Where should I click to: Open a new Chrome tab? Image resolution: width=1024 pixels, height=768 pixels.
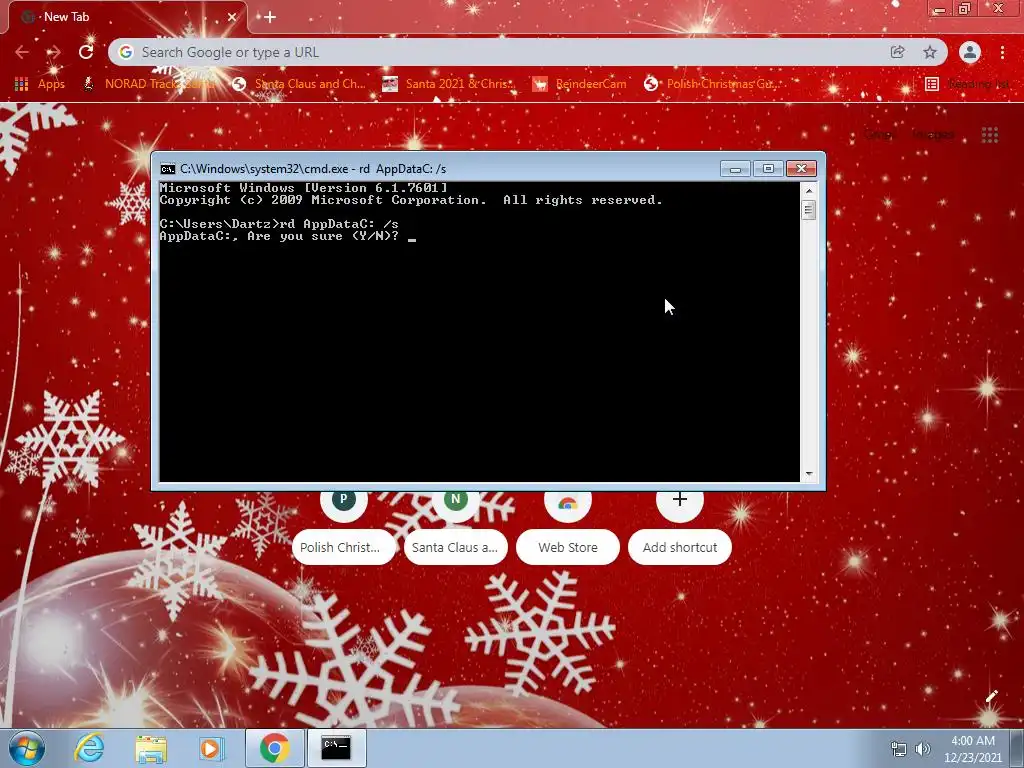pyautogui.click(x=270, y=17)
